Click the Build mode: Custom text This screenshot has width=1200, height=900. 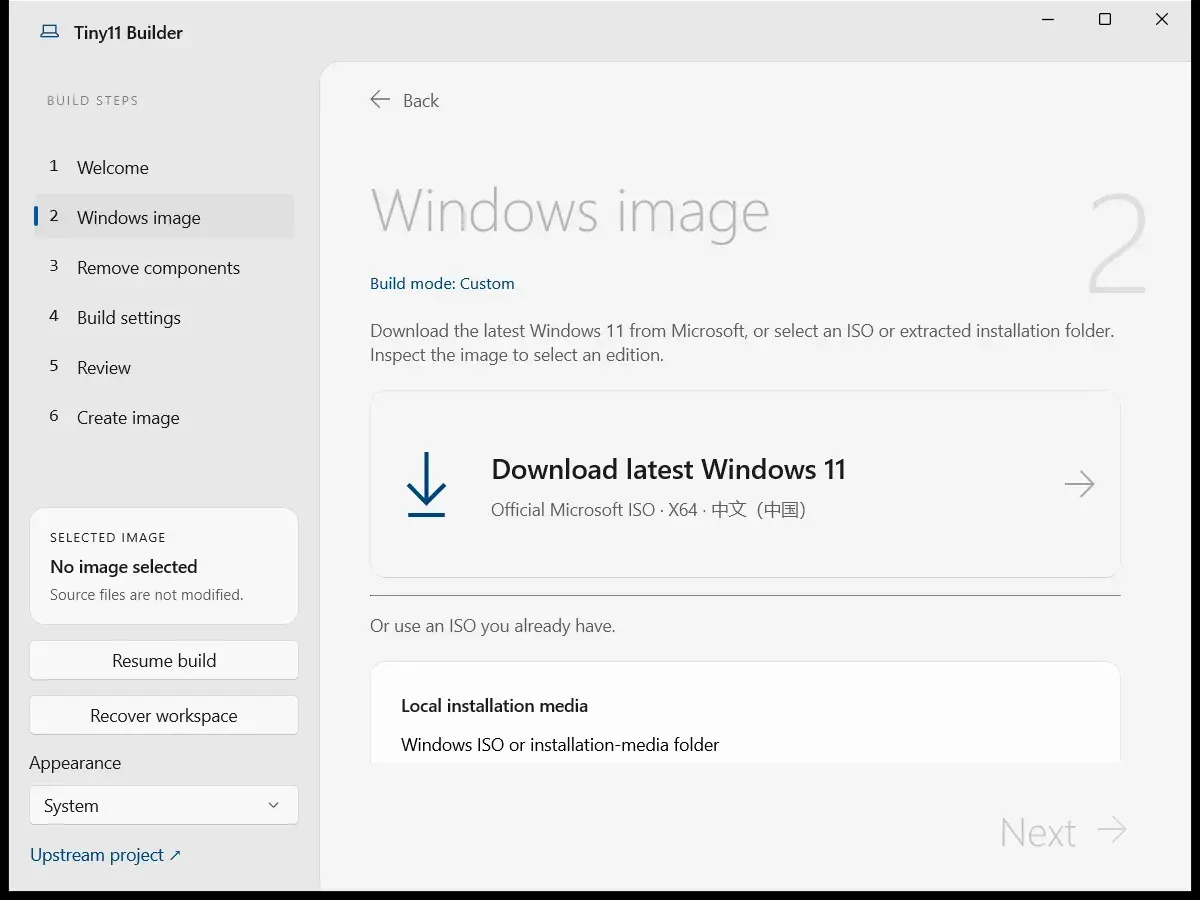point(442,283)
